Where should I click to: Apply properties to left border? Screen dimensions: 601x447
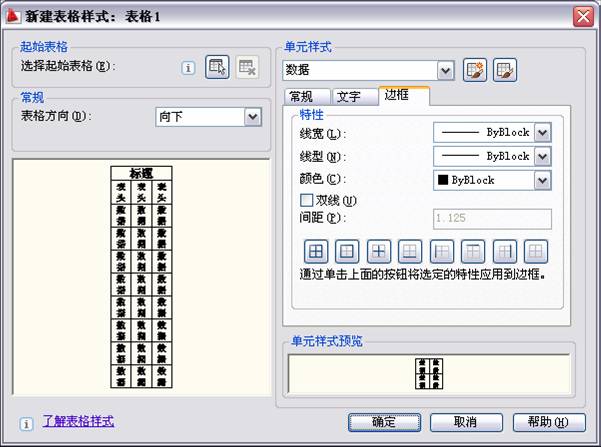(x=441, y=252)
